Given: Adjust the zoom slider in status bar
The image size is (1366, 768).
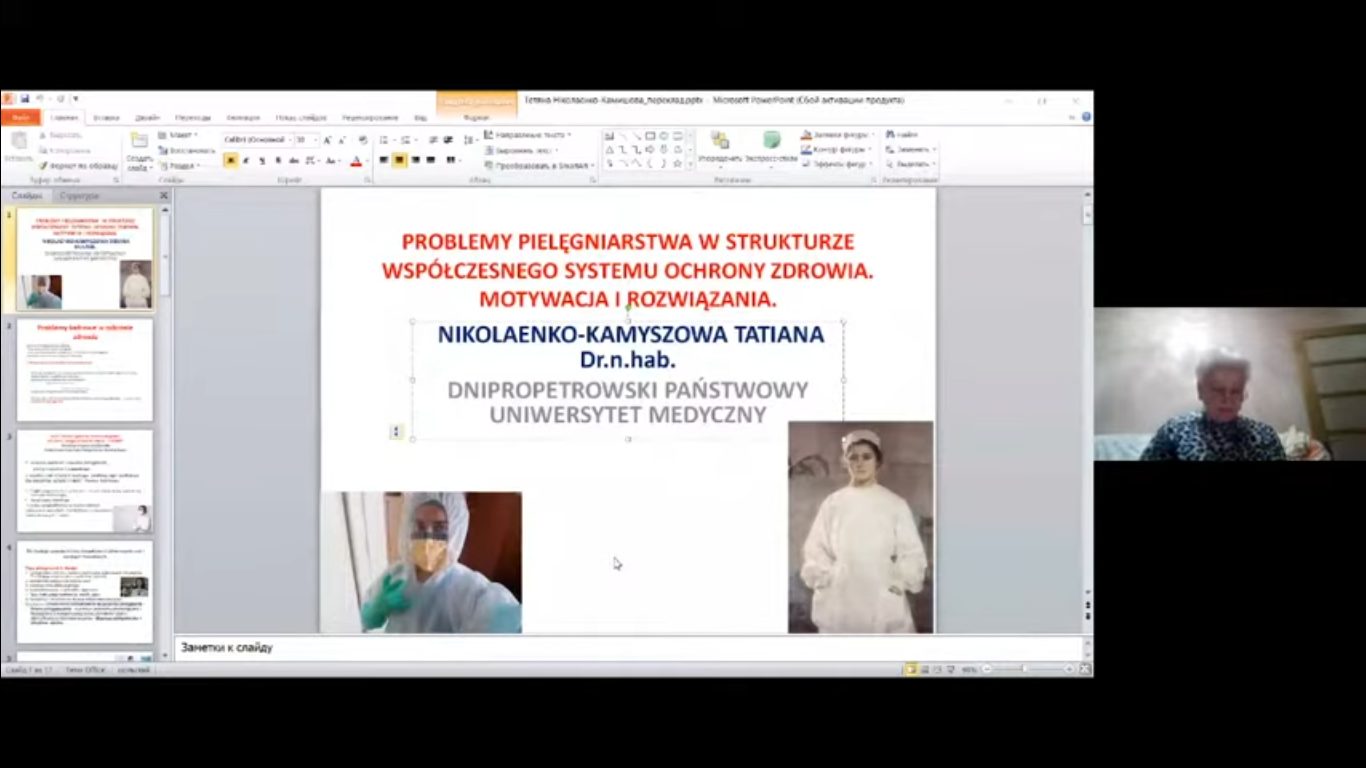Looking at the screenshot, I should [x=1023, y=669].
